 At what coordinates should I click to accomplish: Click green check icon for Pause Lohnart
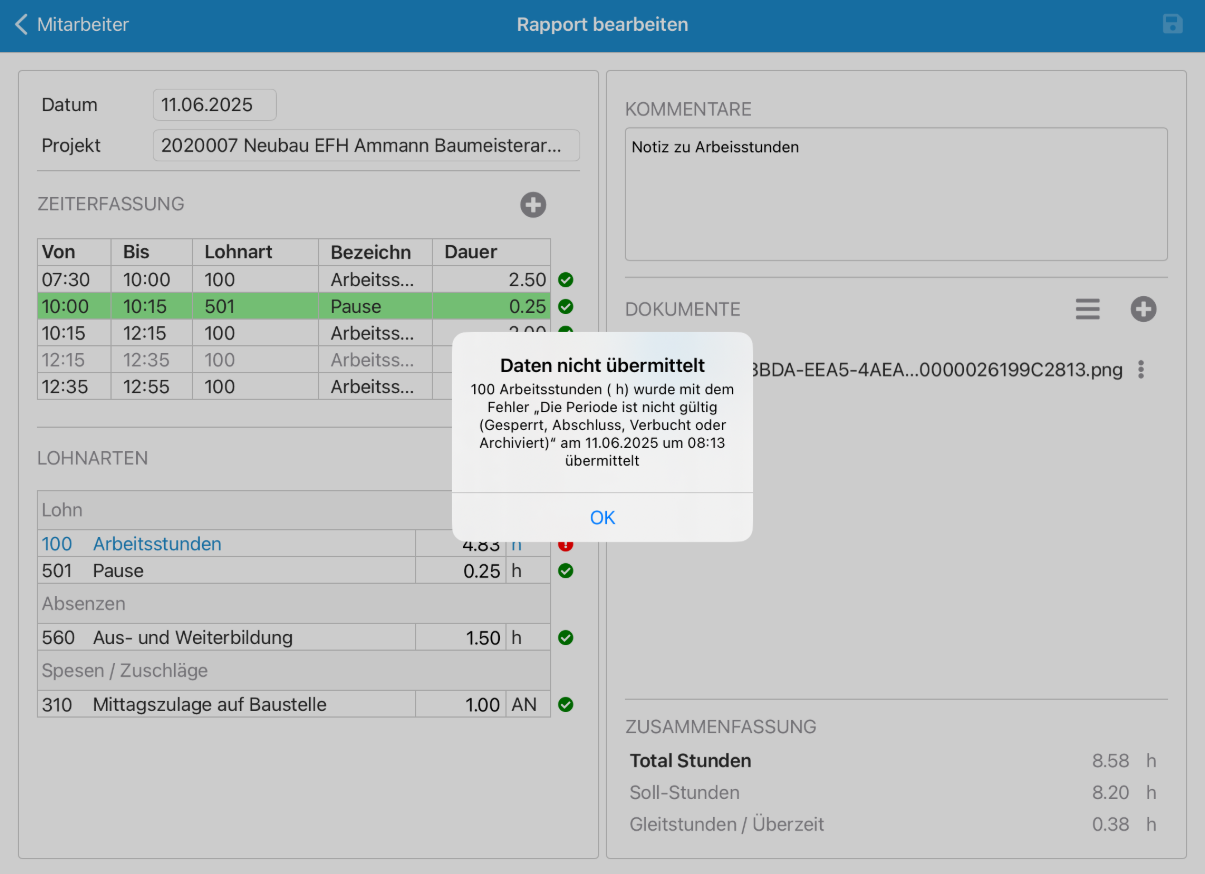pyautogui.click(x=565, y=571)
